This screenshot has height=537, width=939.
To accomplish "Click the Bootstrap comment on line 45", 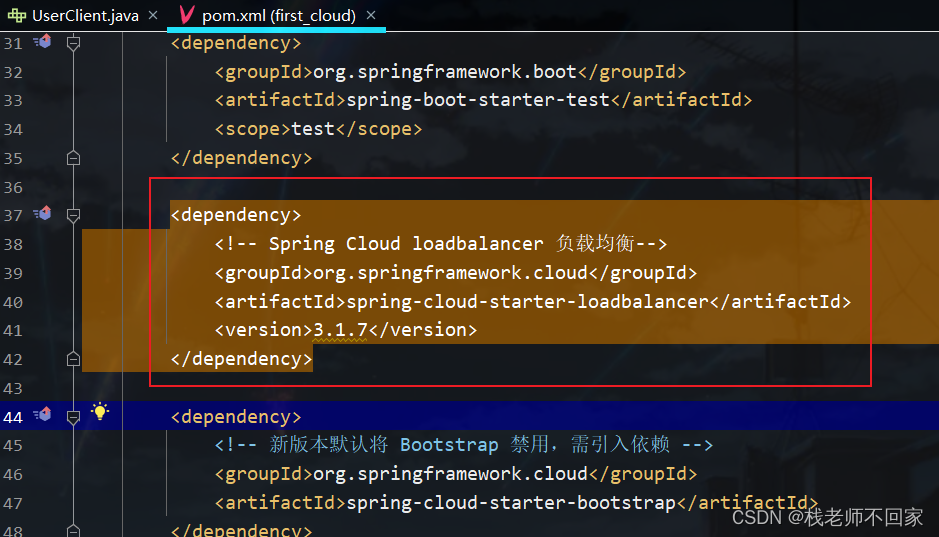I will (x=464, y=445).
